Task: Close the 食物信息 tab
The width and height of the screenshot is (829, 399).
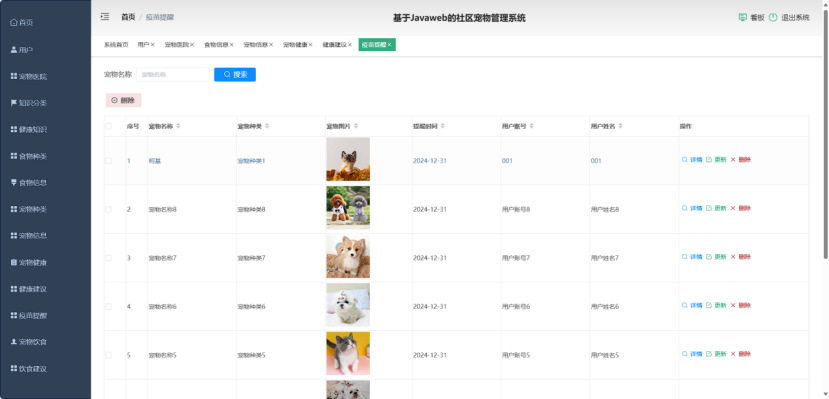Action: click(x=232, y=45)
